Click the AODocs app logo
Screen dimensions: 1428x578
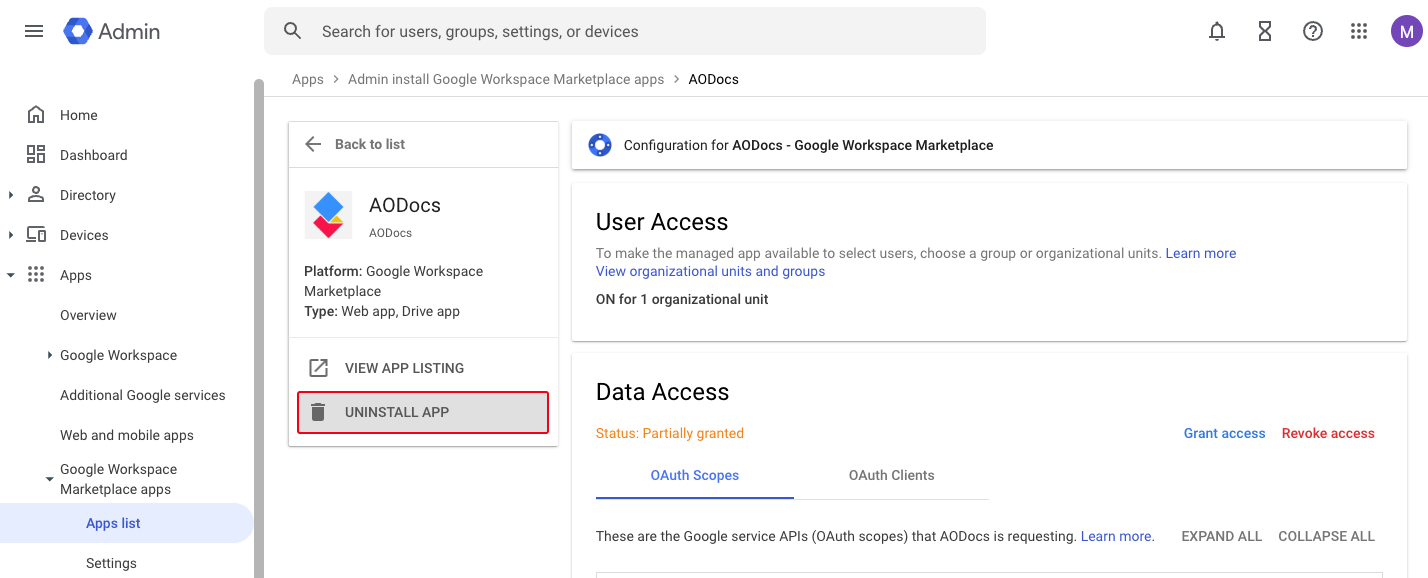pos(328,215)
